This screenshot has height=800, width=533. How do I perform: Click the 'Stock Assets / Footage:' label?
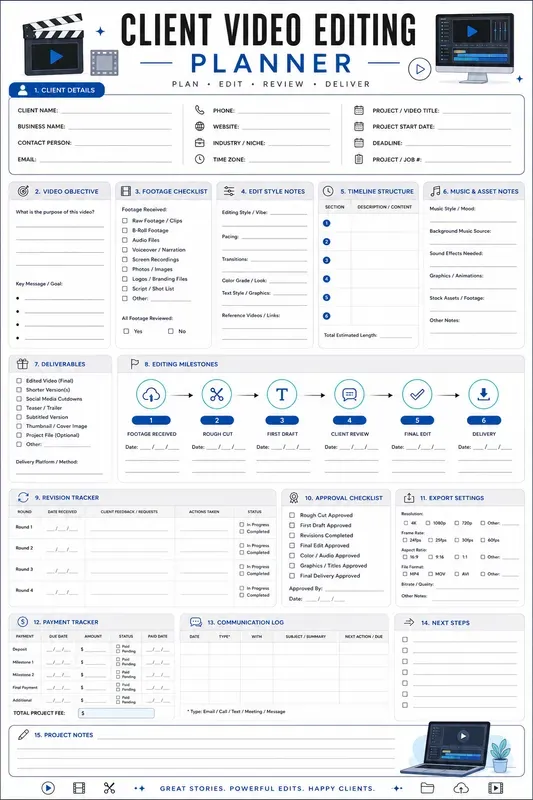[x=456, y=298]
